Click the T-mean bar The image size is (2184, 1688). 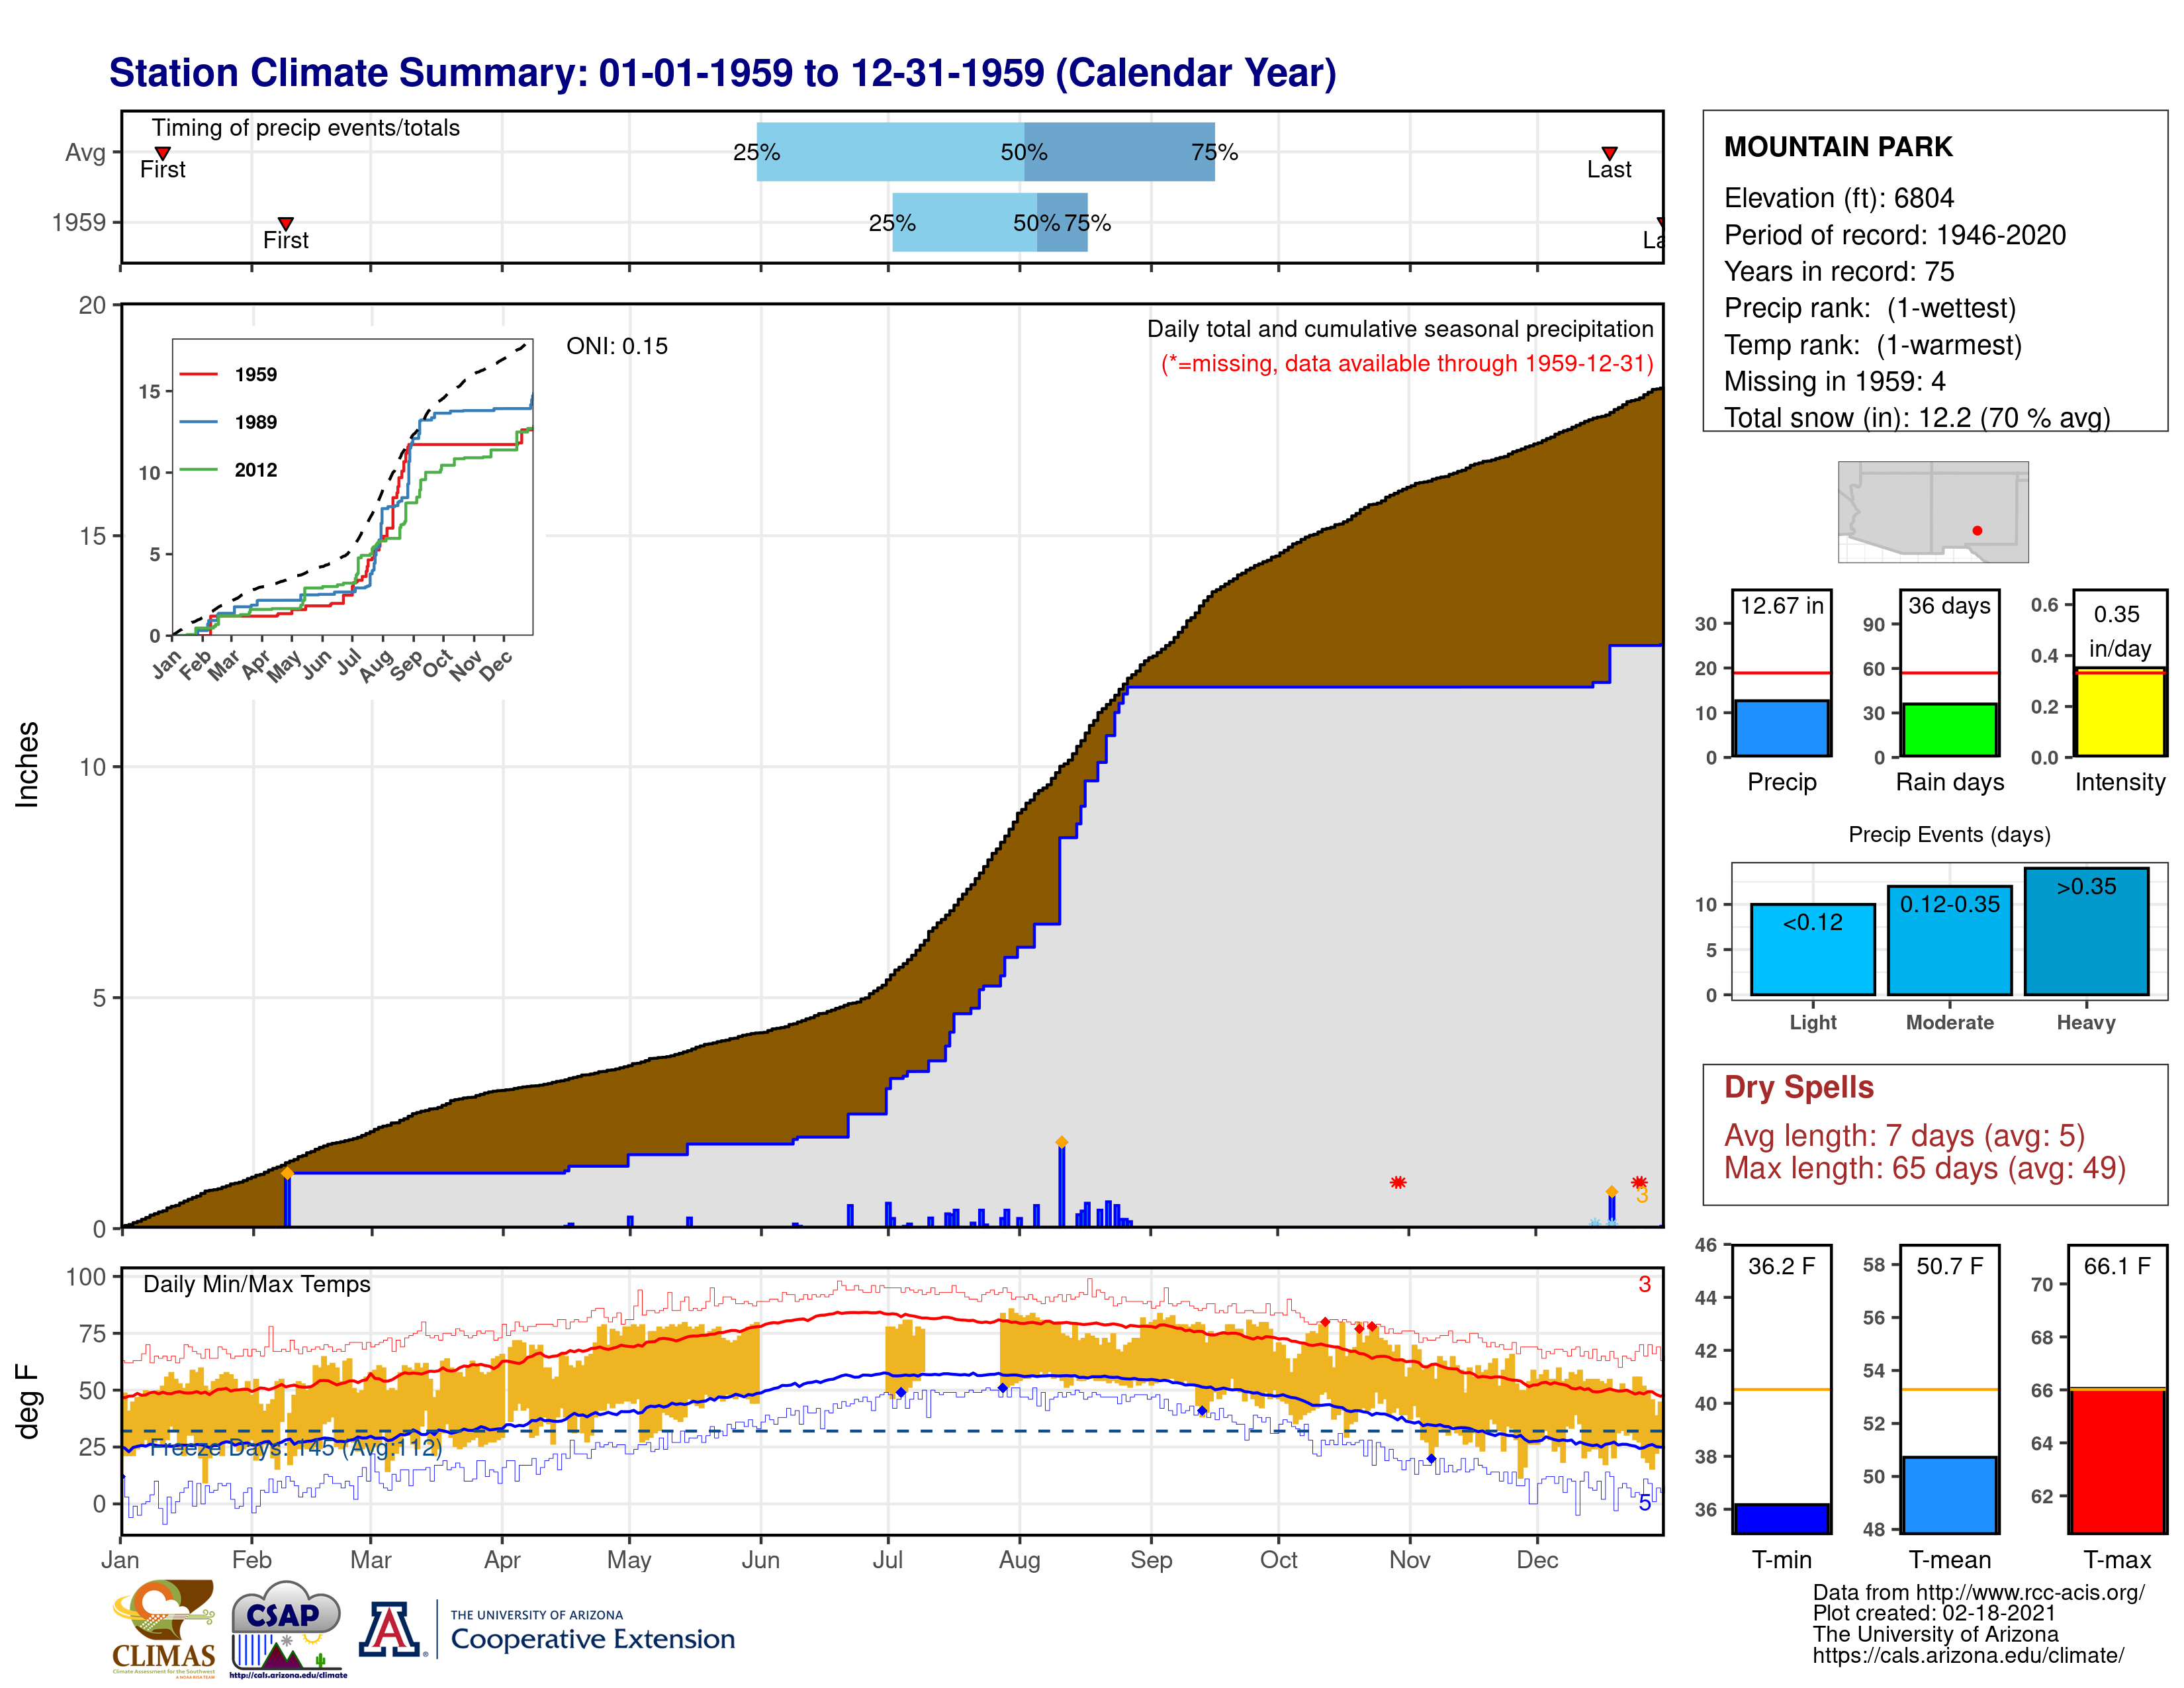(1949, 1495)
